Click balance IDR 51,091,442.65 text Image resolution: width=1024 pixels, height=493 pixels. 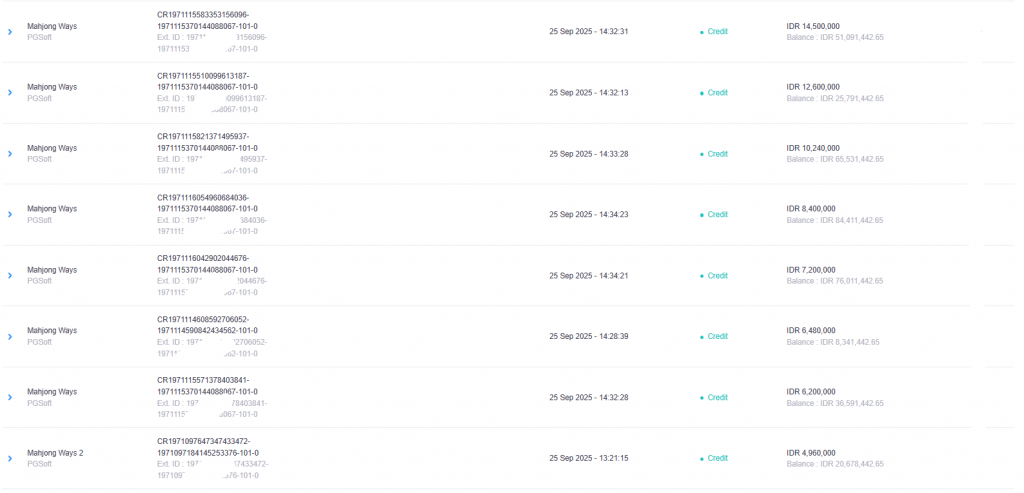(x=835, y=37)
